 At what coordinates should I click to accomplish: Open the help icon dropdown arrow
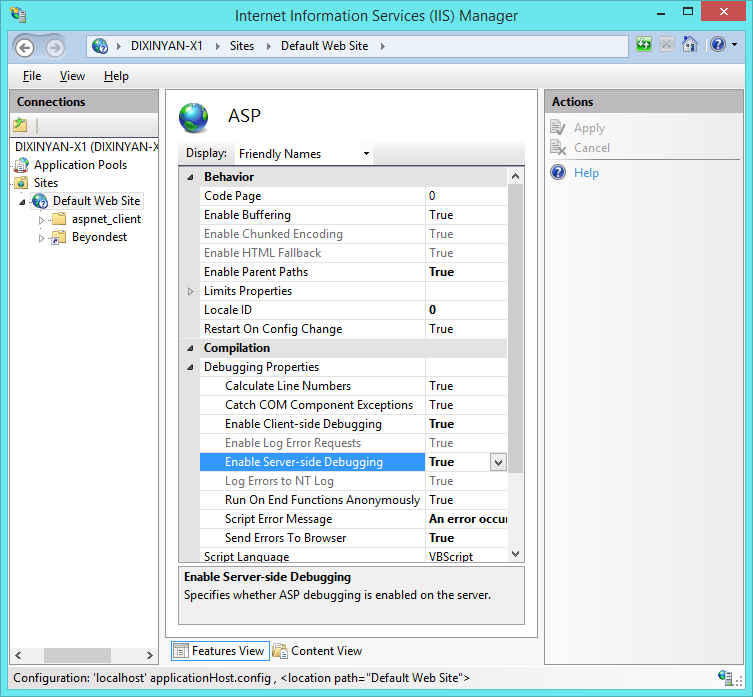(735, 45)
